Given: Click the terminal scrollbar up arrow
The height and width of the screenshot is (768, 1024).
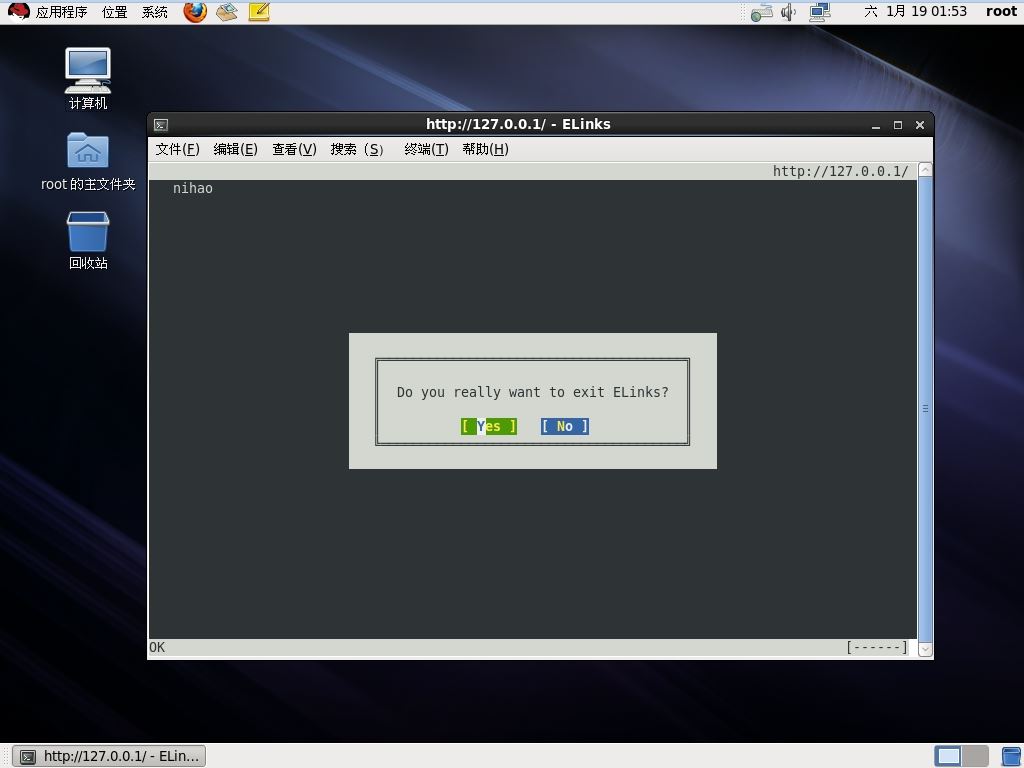Looking at the screenshot, I should point(925,170).
